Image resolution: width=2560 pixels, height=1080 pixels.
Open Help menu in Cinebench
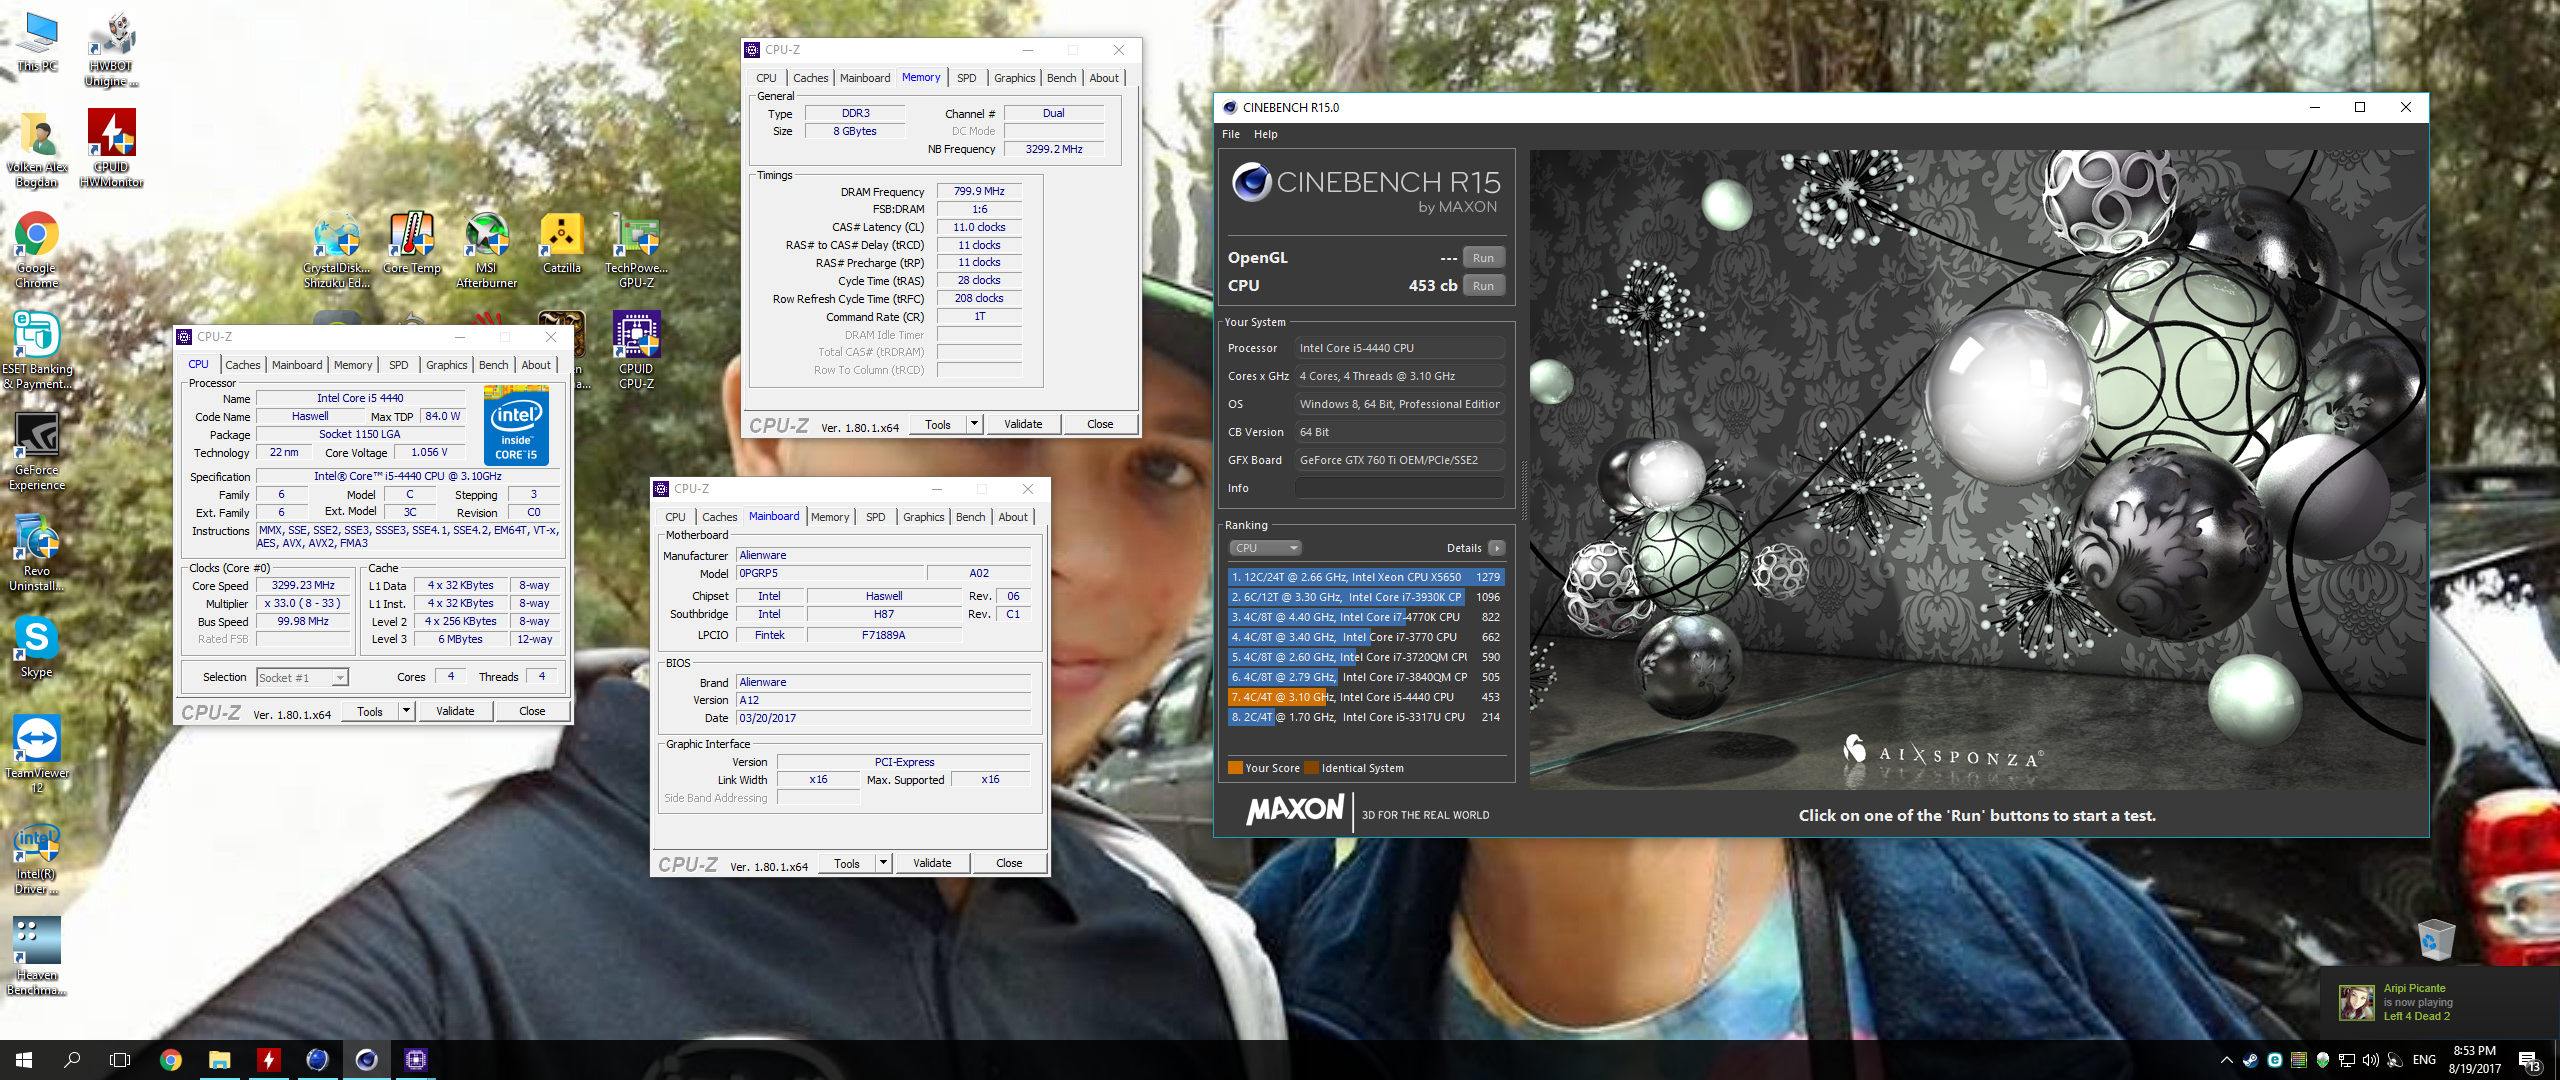pos(1266,134)
